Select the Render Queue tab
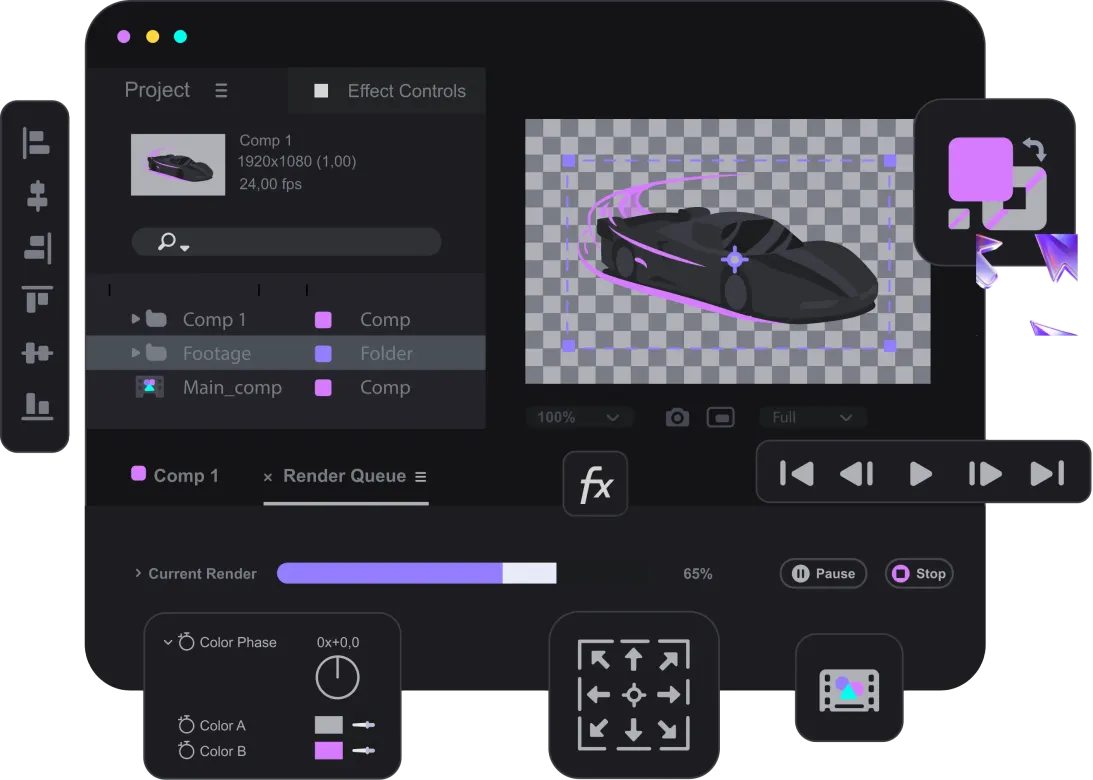Viewport: 1093px width, 780px height. [x=344, y=475]
